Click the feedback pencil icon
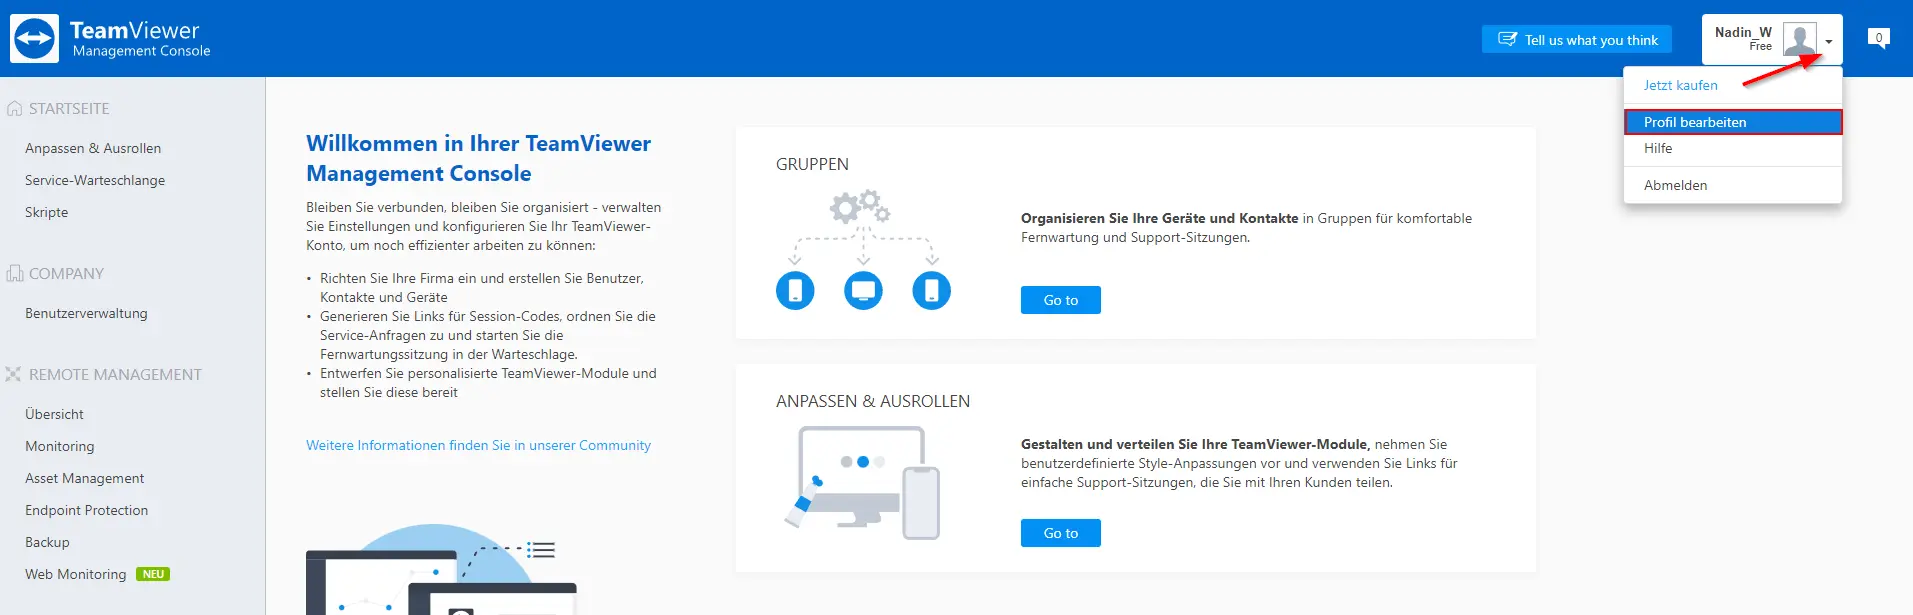This screenshot has height=615, width=1913. [x=1507, y=39]
